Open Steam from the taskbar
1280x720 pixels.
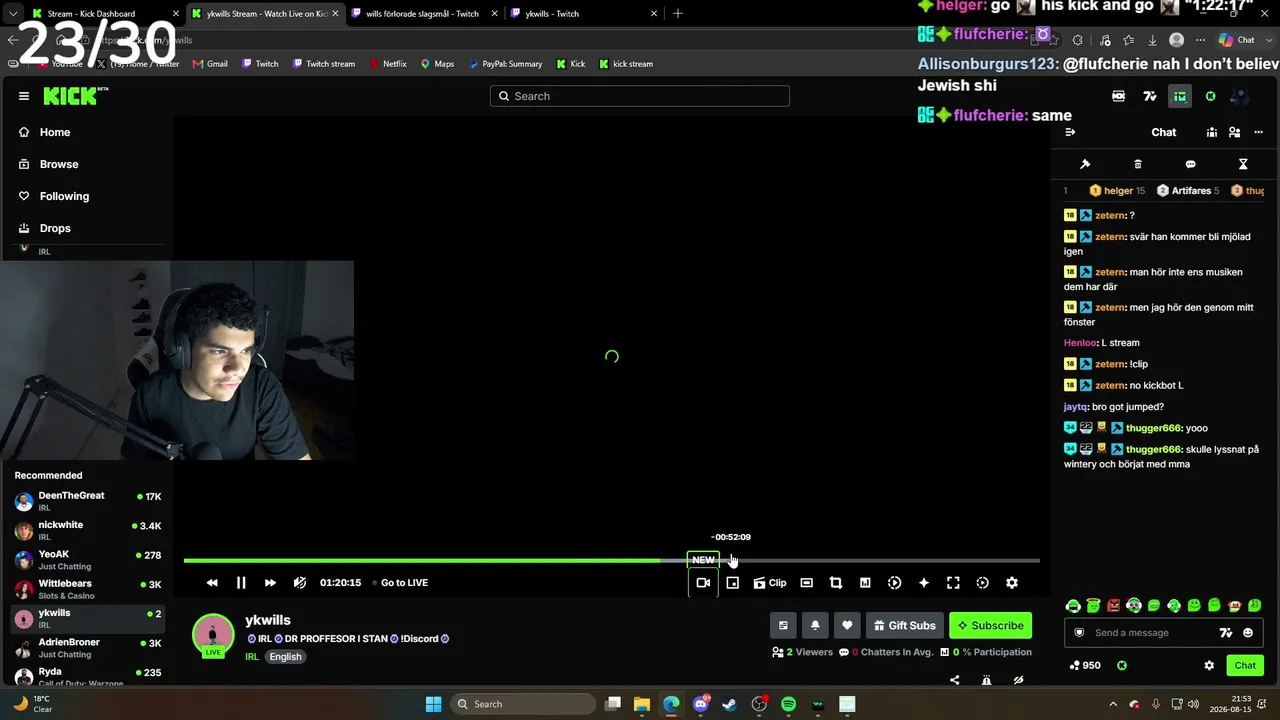coord(730,704)
